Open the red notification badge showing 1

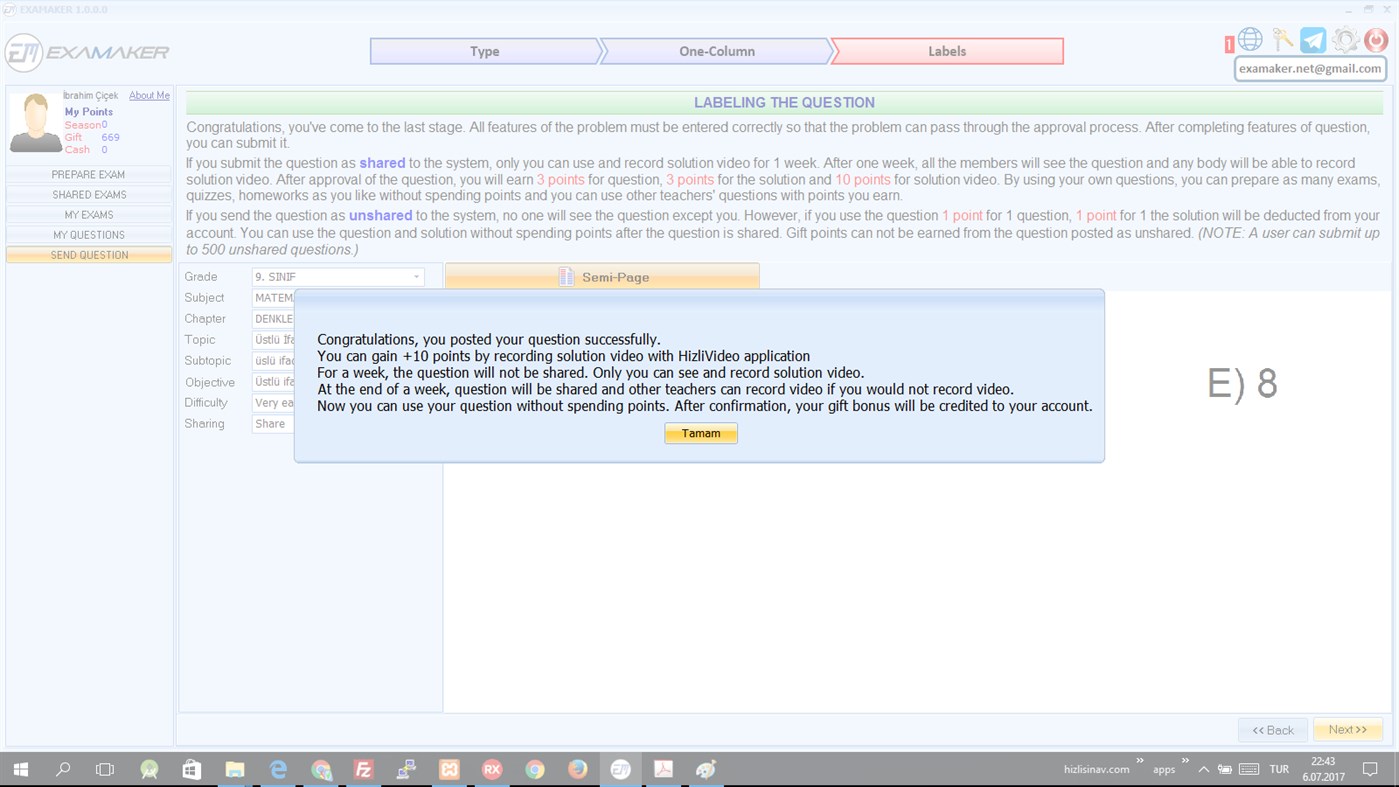1229,43
